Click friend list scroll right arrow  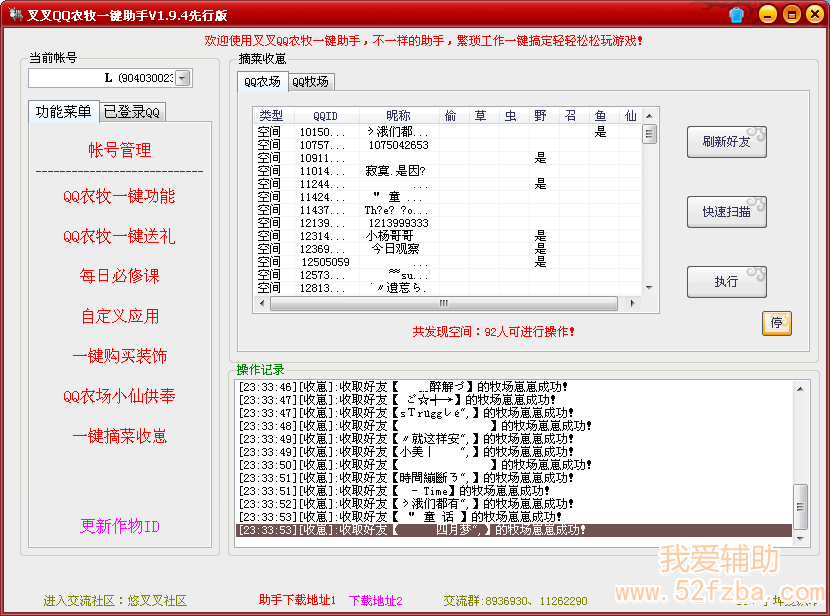tap(632, 303)
